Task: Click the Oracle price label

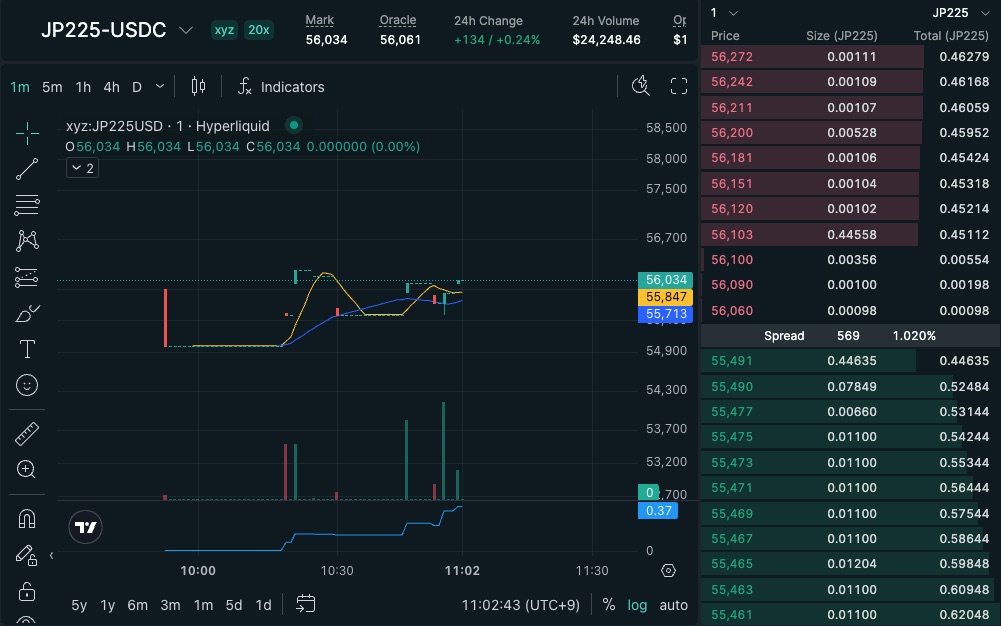Action: (398, 20)
